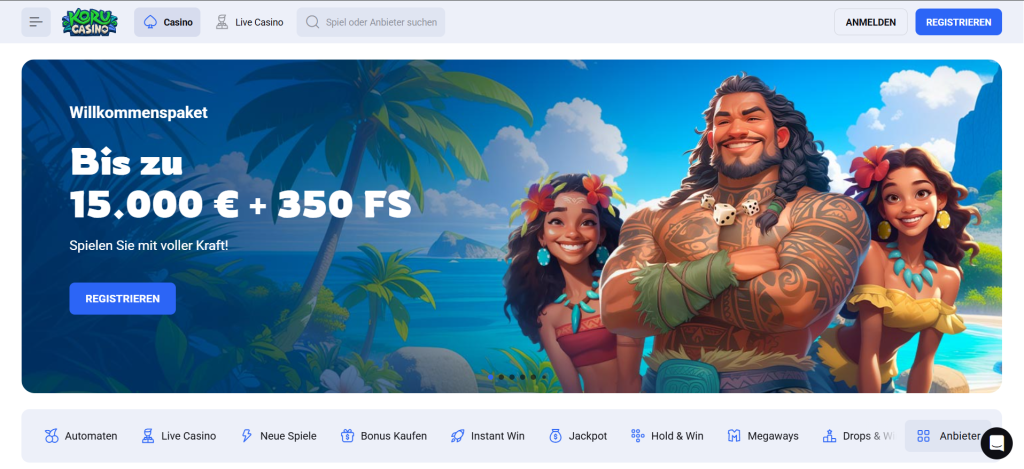The height and width of the screenshot is (469, 1024).
Task: Select the Instant Win rocket category
Action: click(487, 436)
